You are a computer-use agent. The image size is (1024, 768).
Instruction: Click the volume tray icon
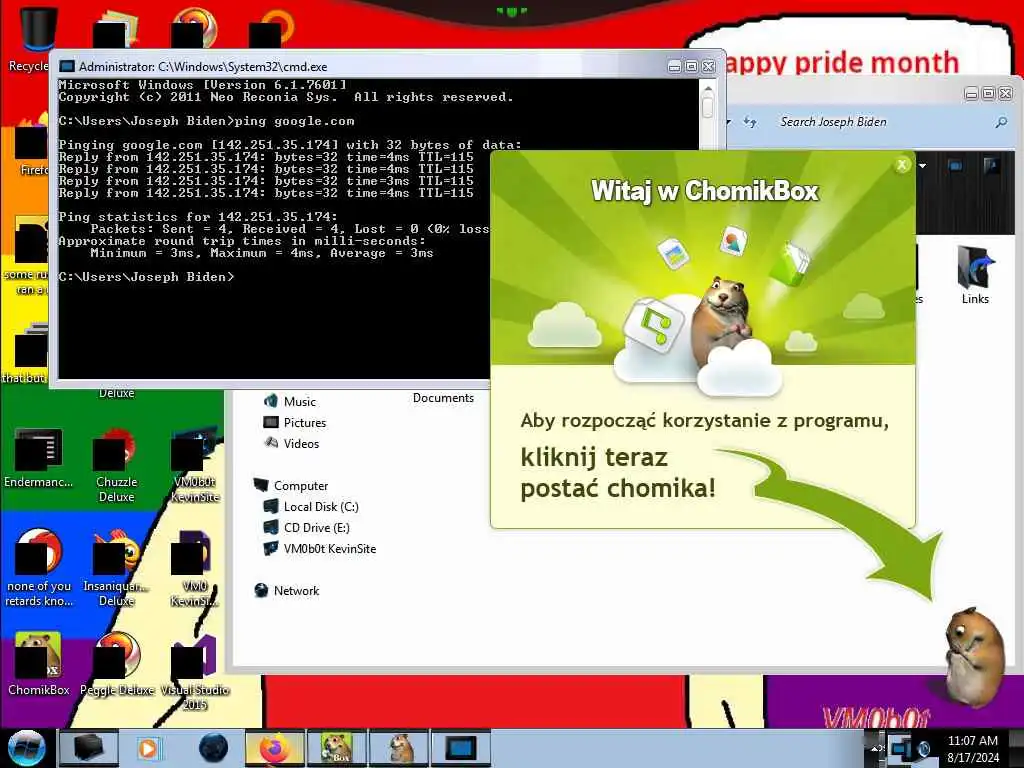(925, 749)
